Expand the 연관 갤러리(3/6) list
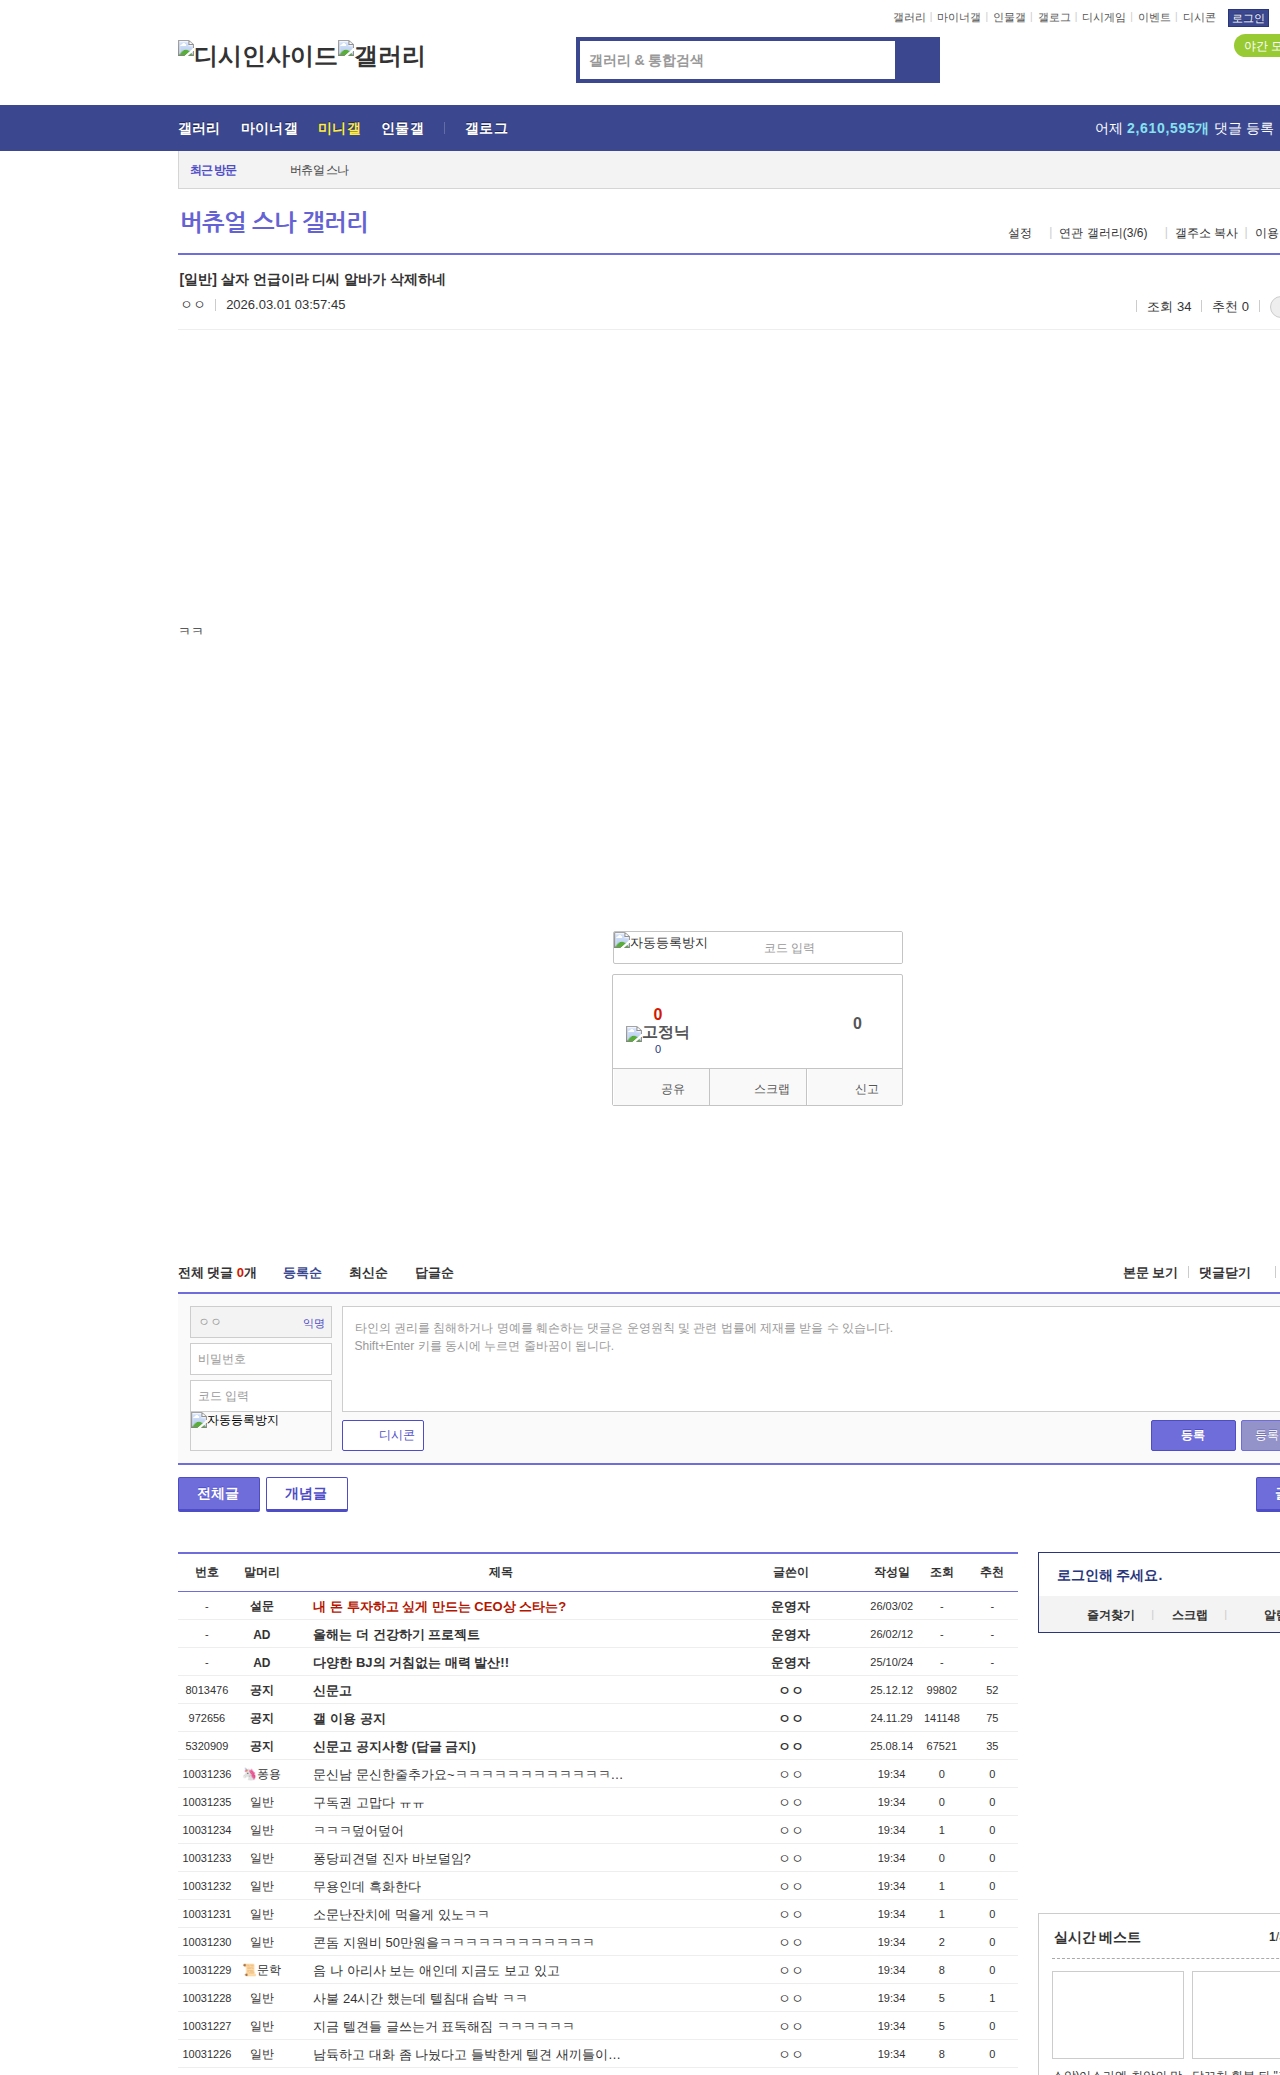 pyautogui.click(x=1102, y=233)
